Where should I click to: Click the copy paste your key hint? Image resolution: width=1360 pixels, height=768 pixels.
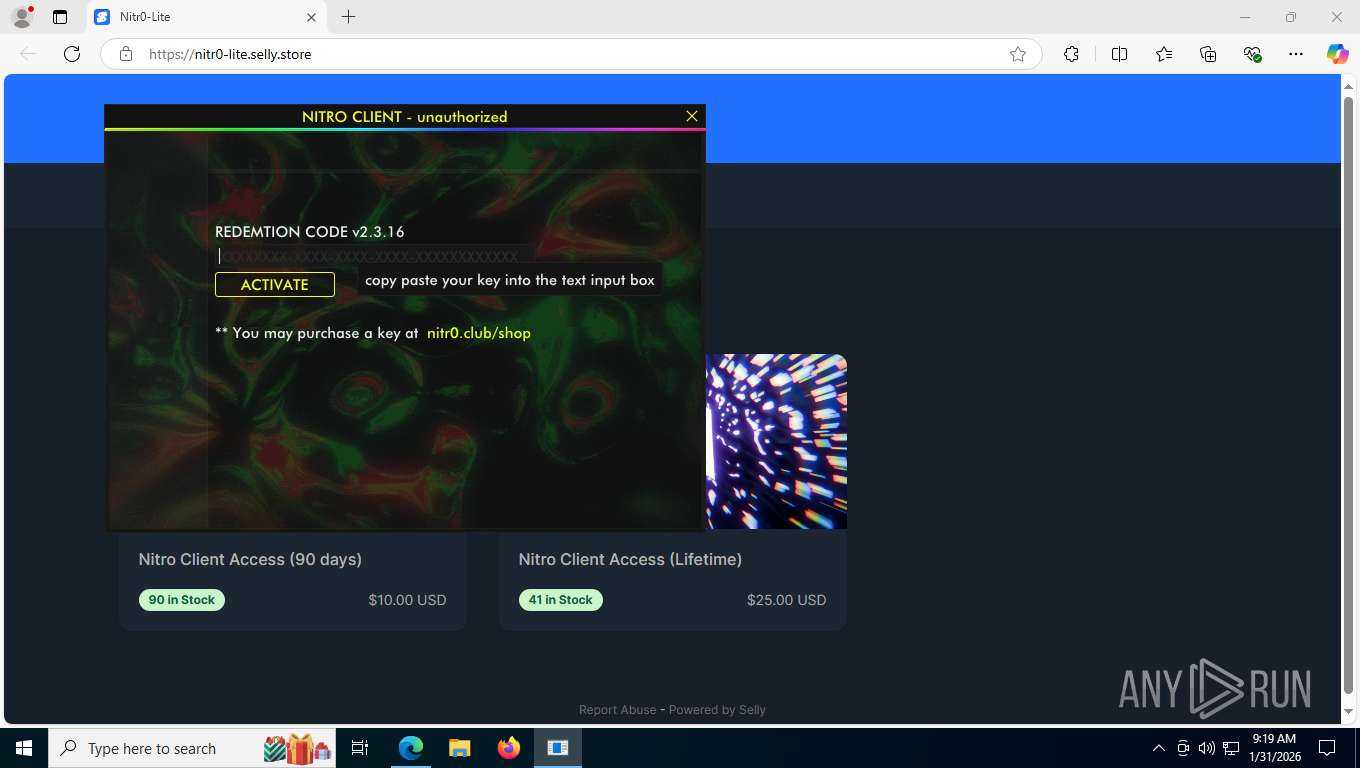[x=510, y=280]
